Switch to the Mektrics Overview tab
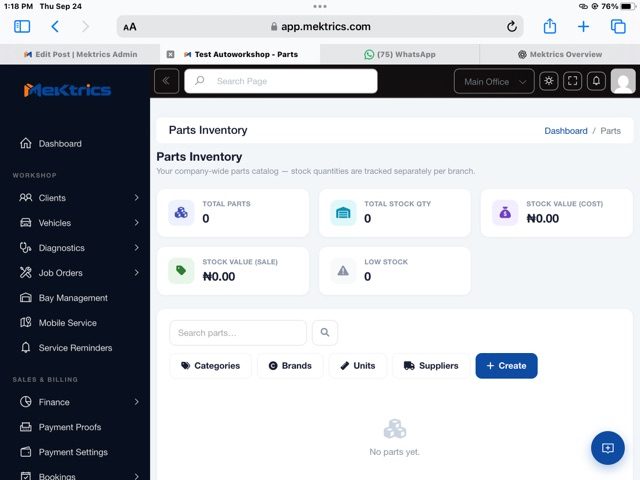The width and height of the screenshot is (640, 480). pos(560,54)
